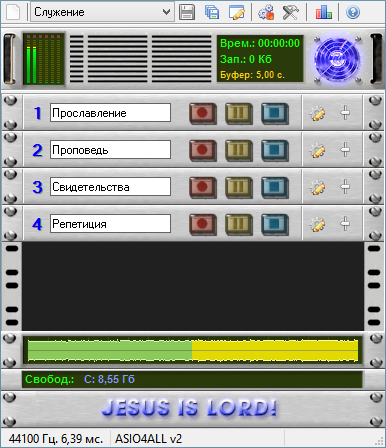Click the green-yellow buffer waveform display
This screenshot has height=448, width=386.
tap(193, 350)
